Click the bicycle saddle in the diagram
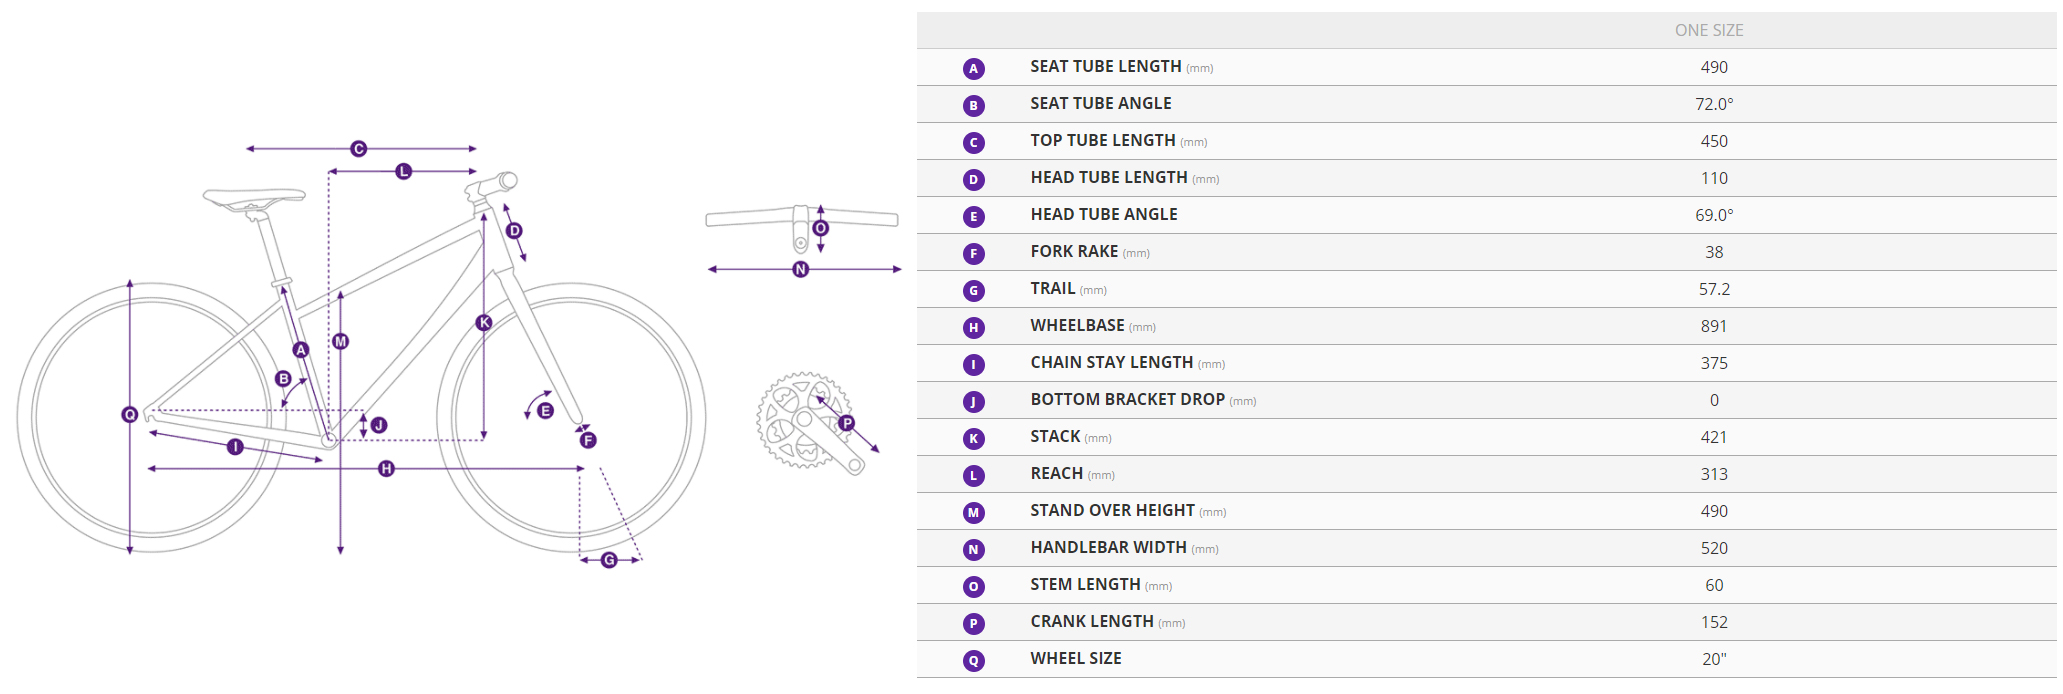The height and width of the screenshot is (694, 2063). coord(254,197)
